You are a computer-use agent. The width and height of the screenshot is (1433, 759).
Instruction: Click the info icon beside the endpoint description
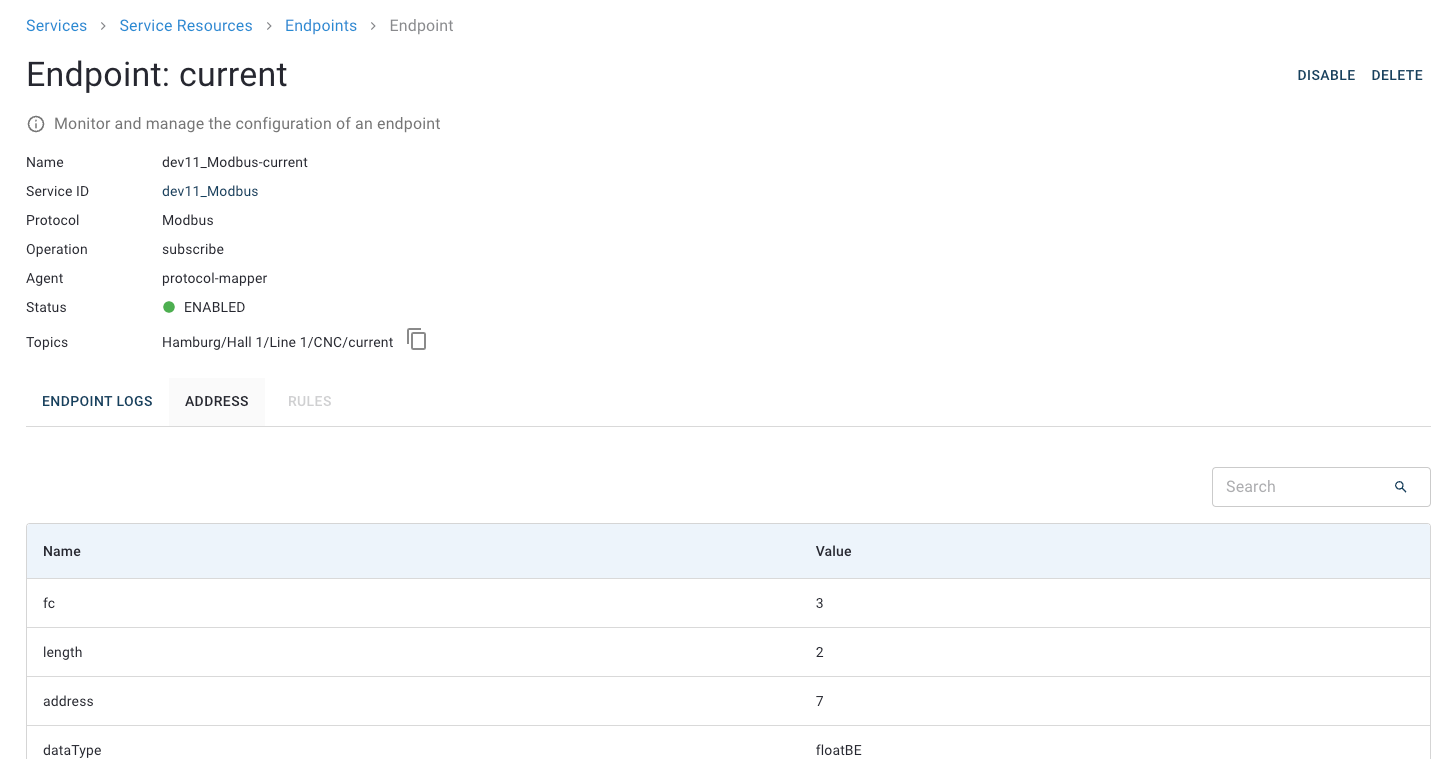click(x=36, y=124)
